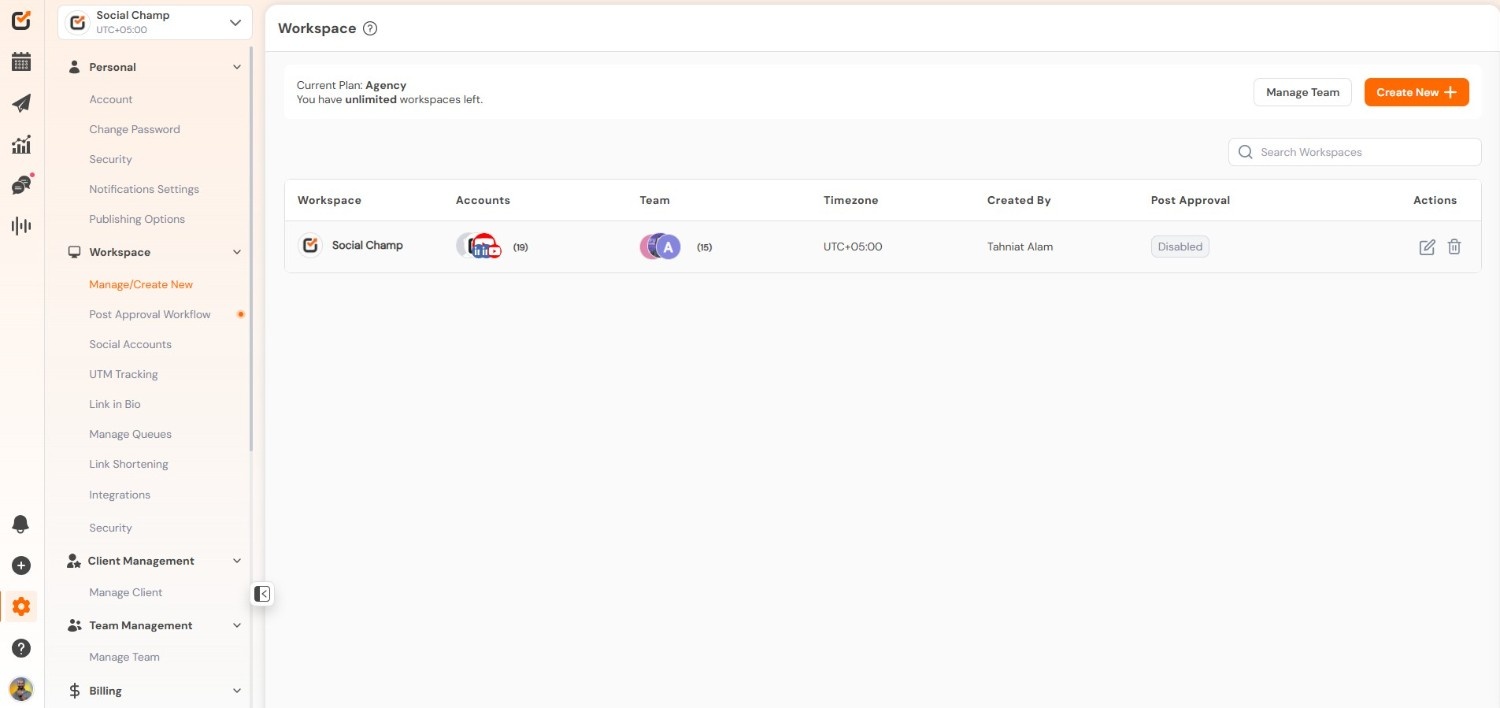
Task: Click the Social Champ workspace row logo
Action: click(311, 245)
